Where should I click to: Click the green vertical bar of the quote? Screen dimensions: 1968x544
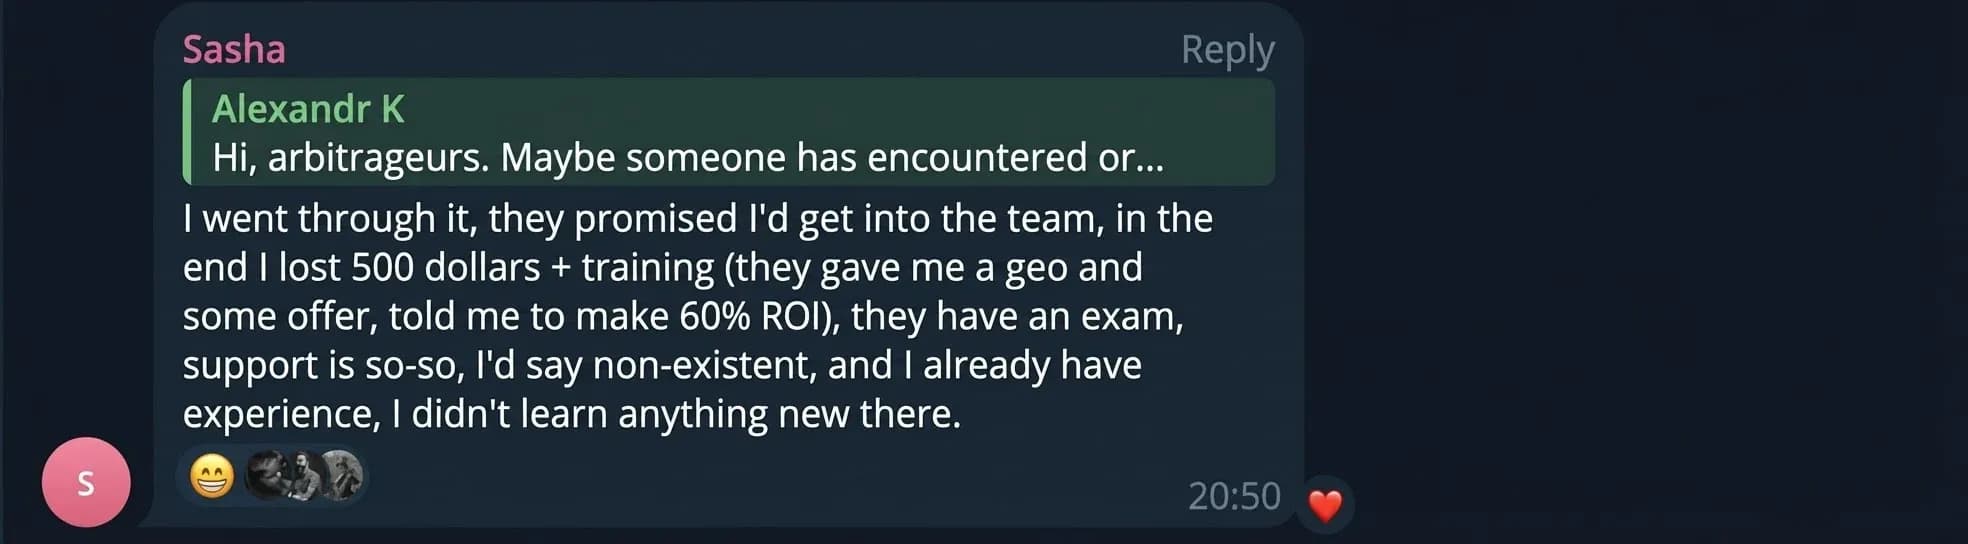click(187, 132)
